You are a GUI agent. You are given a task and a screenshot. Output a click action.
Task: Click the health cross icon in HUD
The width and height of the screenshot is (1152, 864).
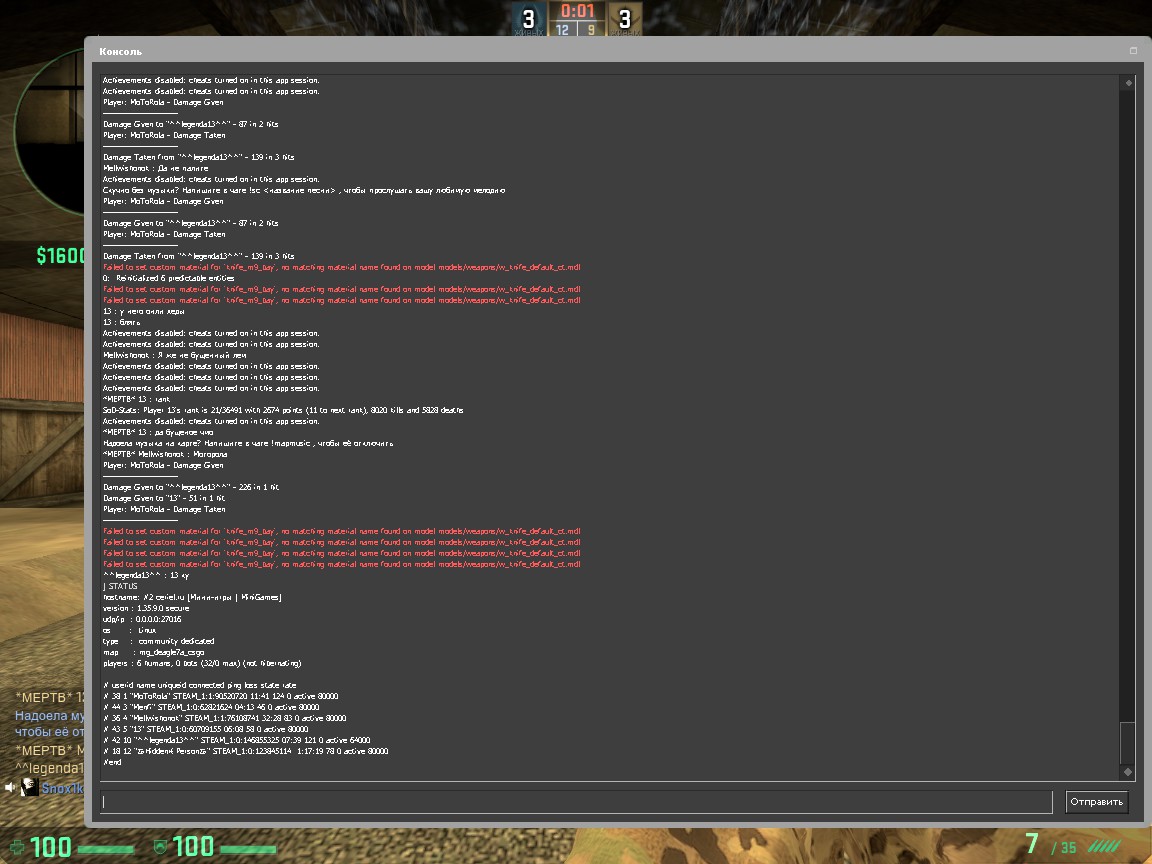[x=15, y=848]
